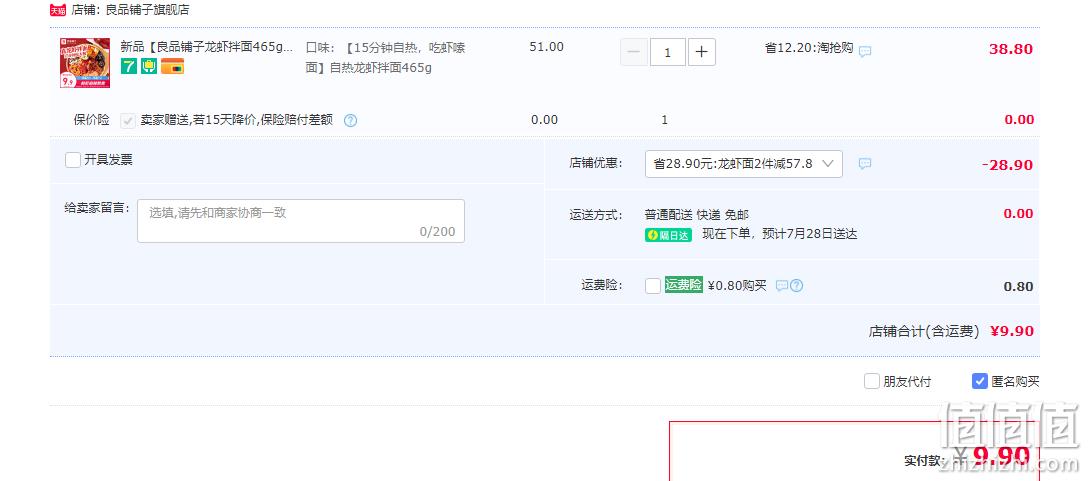The height and width of the screenshot is (481, 1088).
Task: Click the unit price 51.00
Action: tap(547, 47)
